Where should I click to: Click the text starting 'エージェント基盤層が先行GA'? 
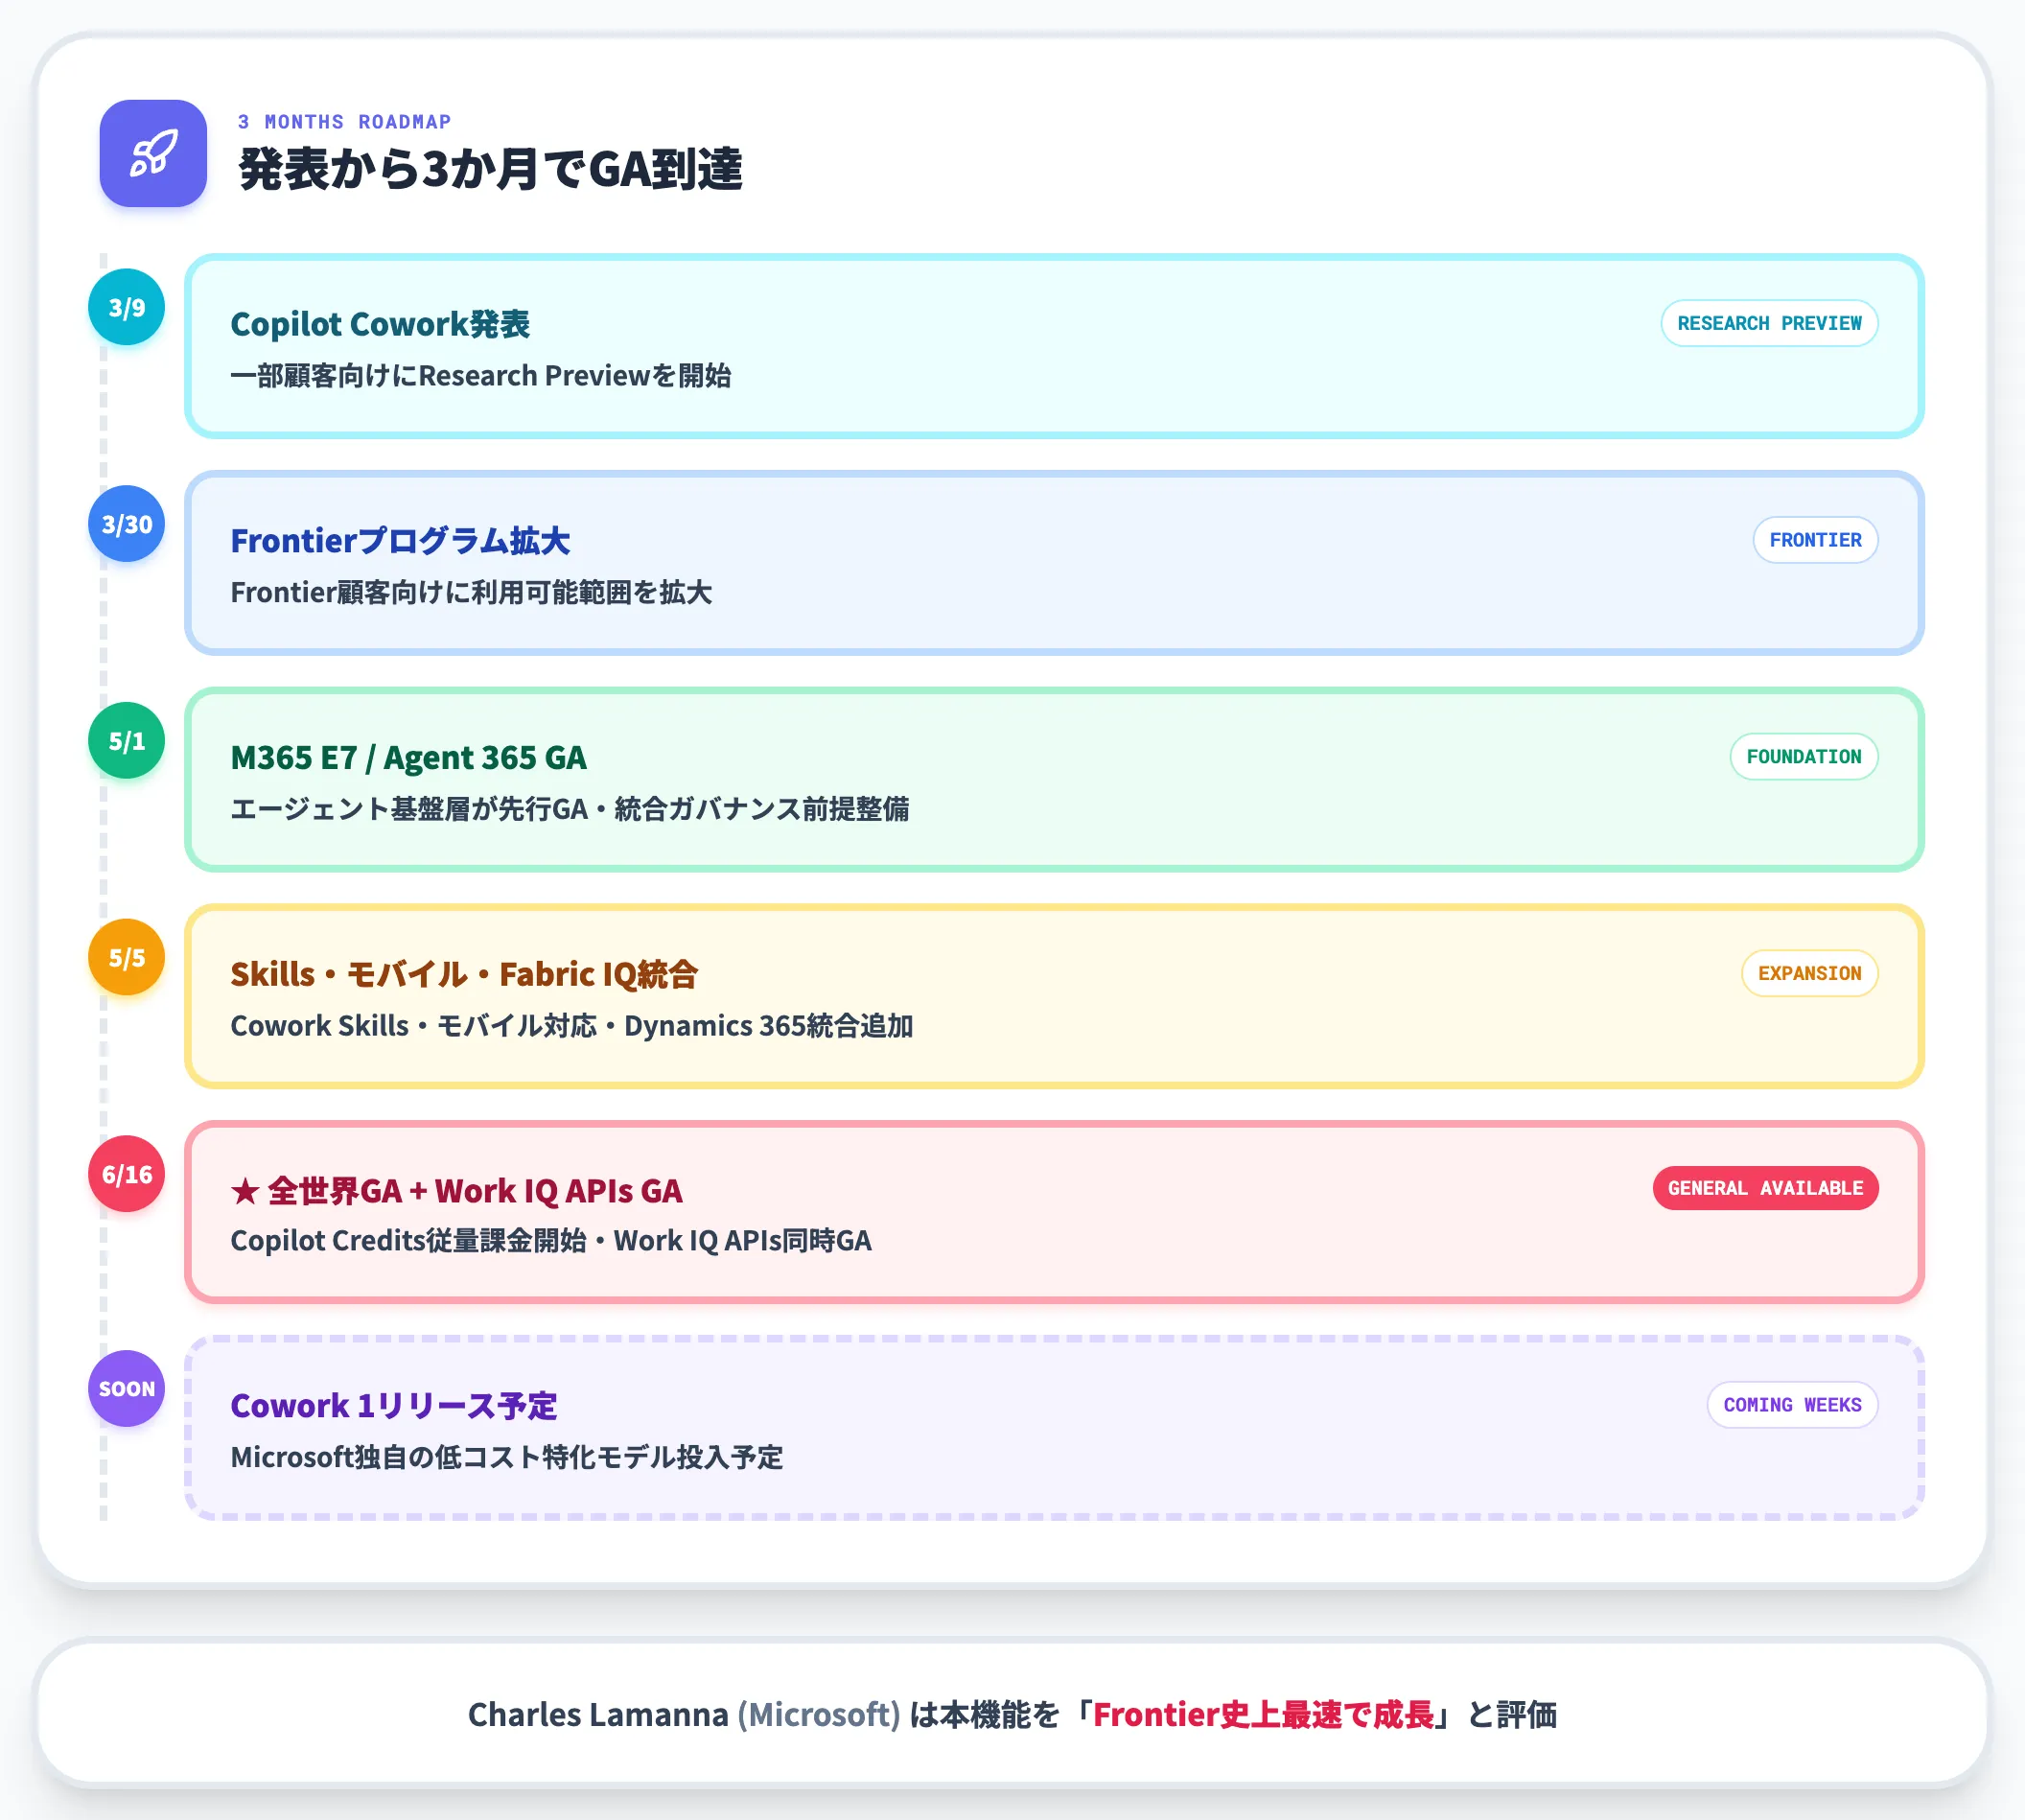[570, 809]
